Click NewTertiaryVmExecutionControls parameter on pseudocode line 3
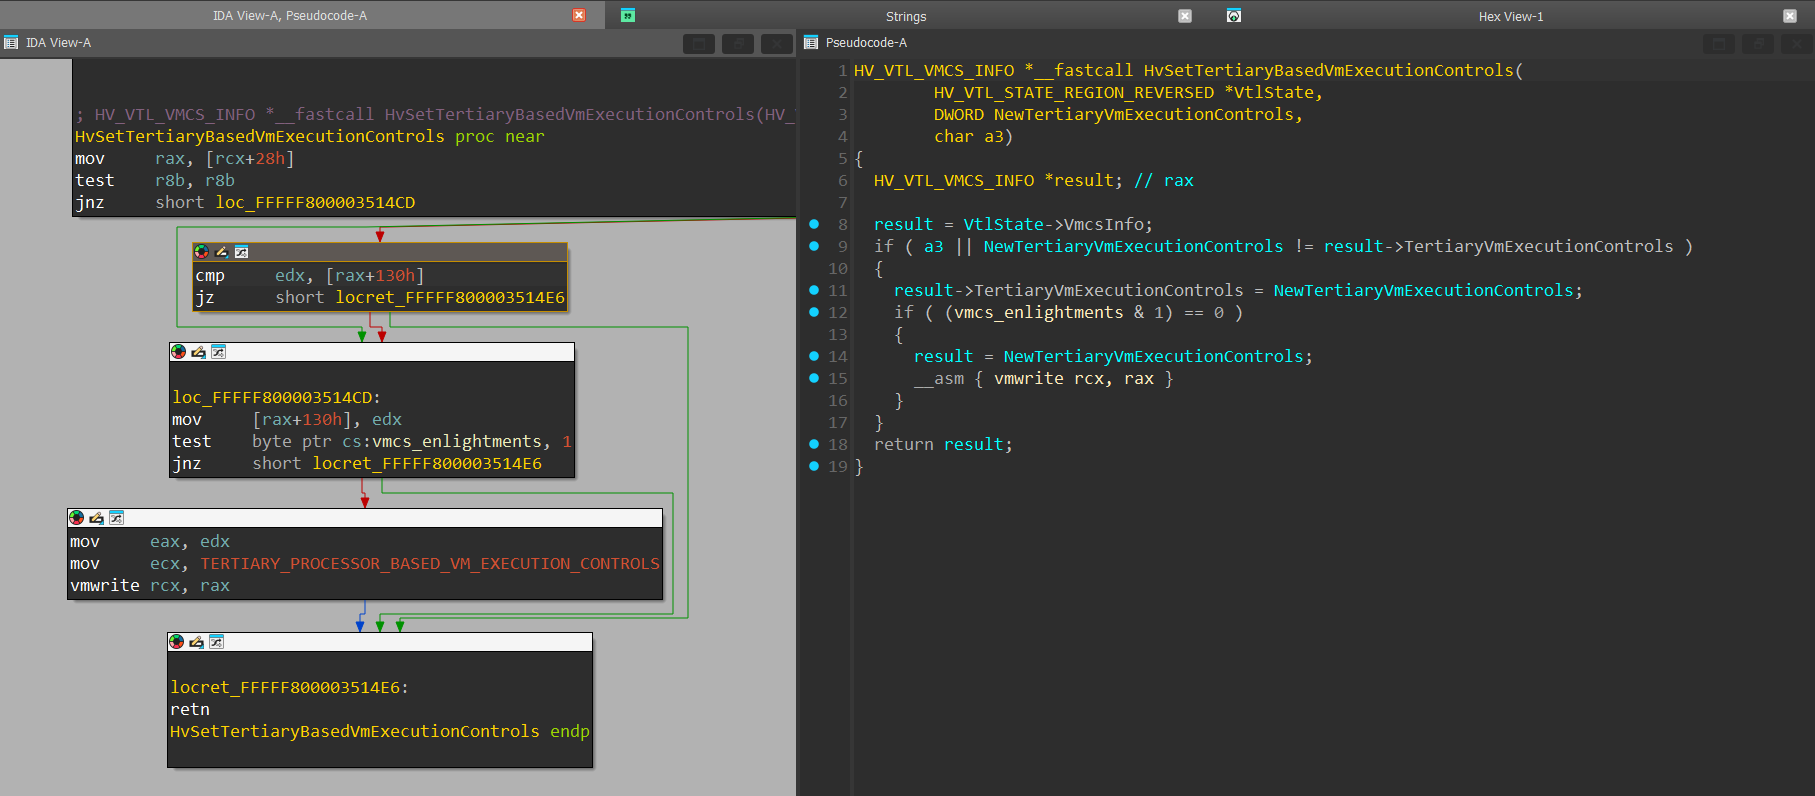Image resolution: width=1815 pixels, height=796 pixels. pos(1144,115)
